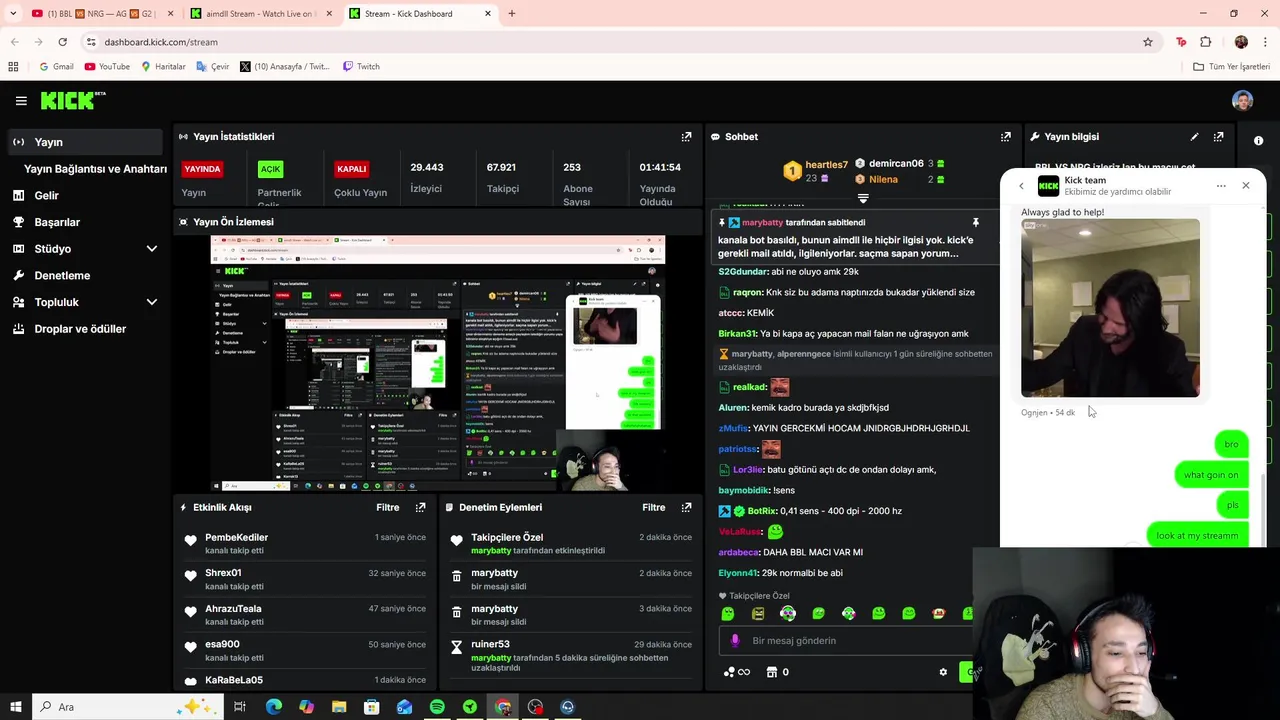The width and height of the screenshot is (1280, 720).
Task: Select the green emote wearing headphones
Action: (788, 613)
